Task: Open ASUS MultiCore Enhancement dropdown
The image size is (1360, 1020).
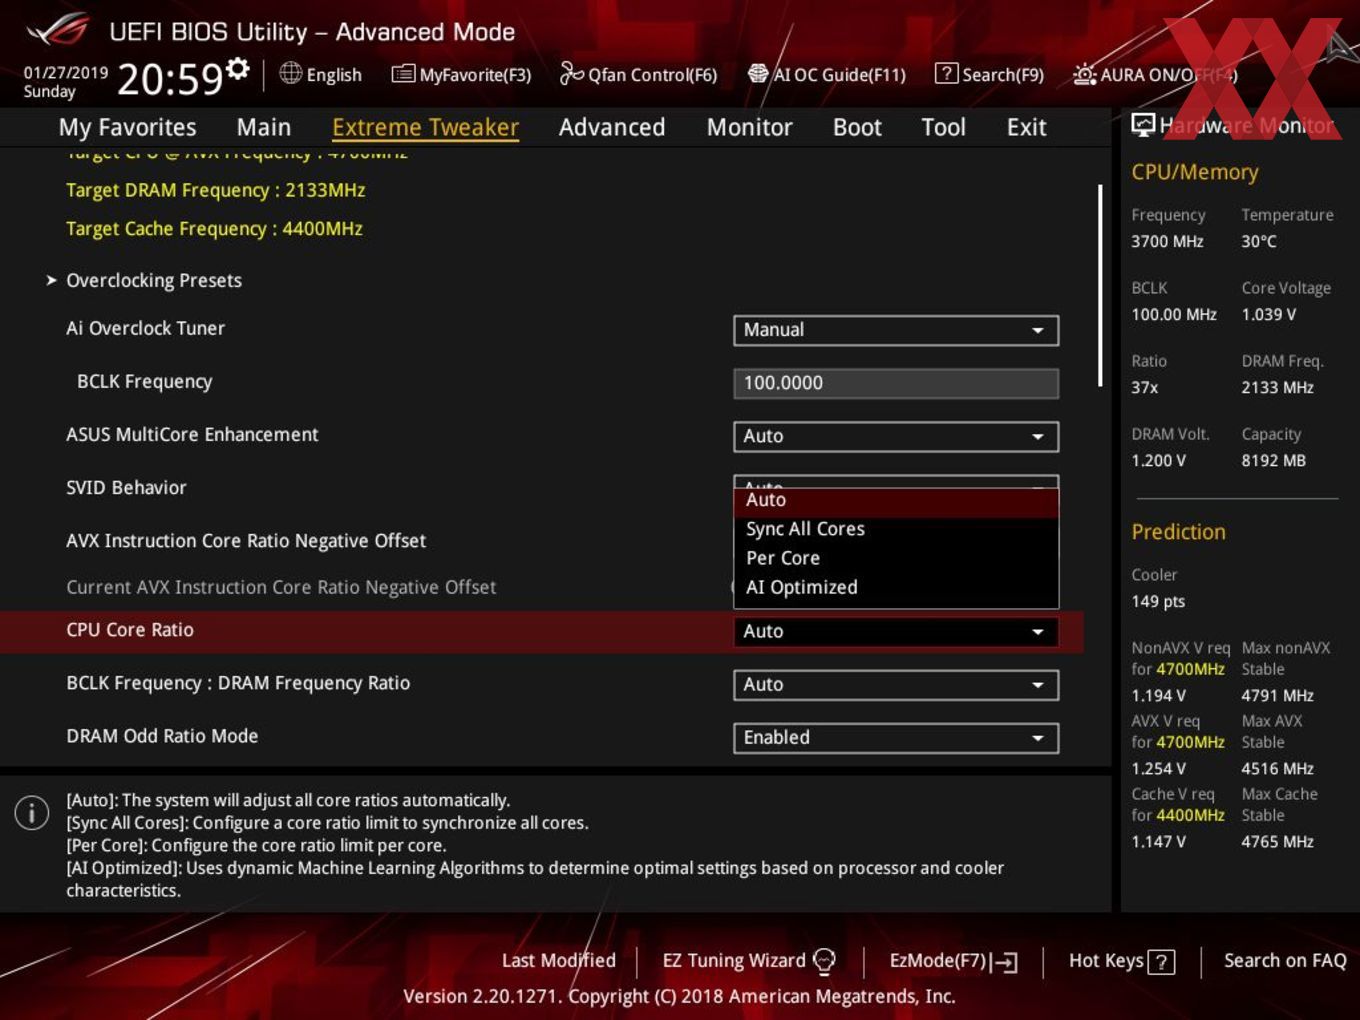Action: tap(896, 436)
